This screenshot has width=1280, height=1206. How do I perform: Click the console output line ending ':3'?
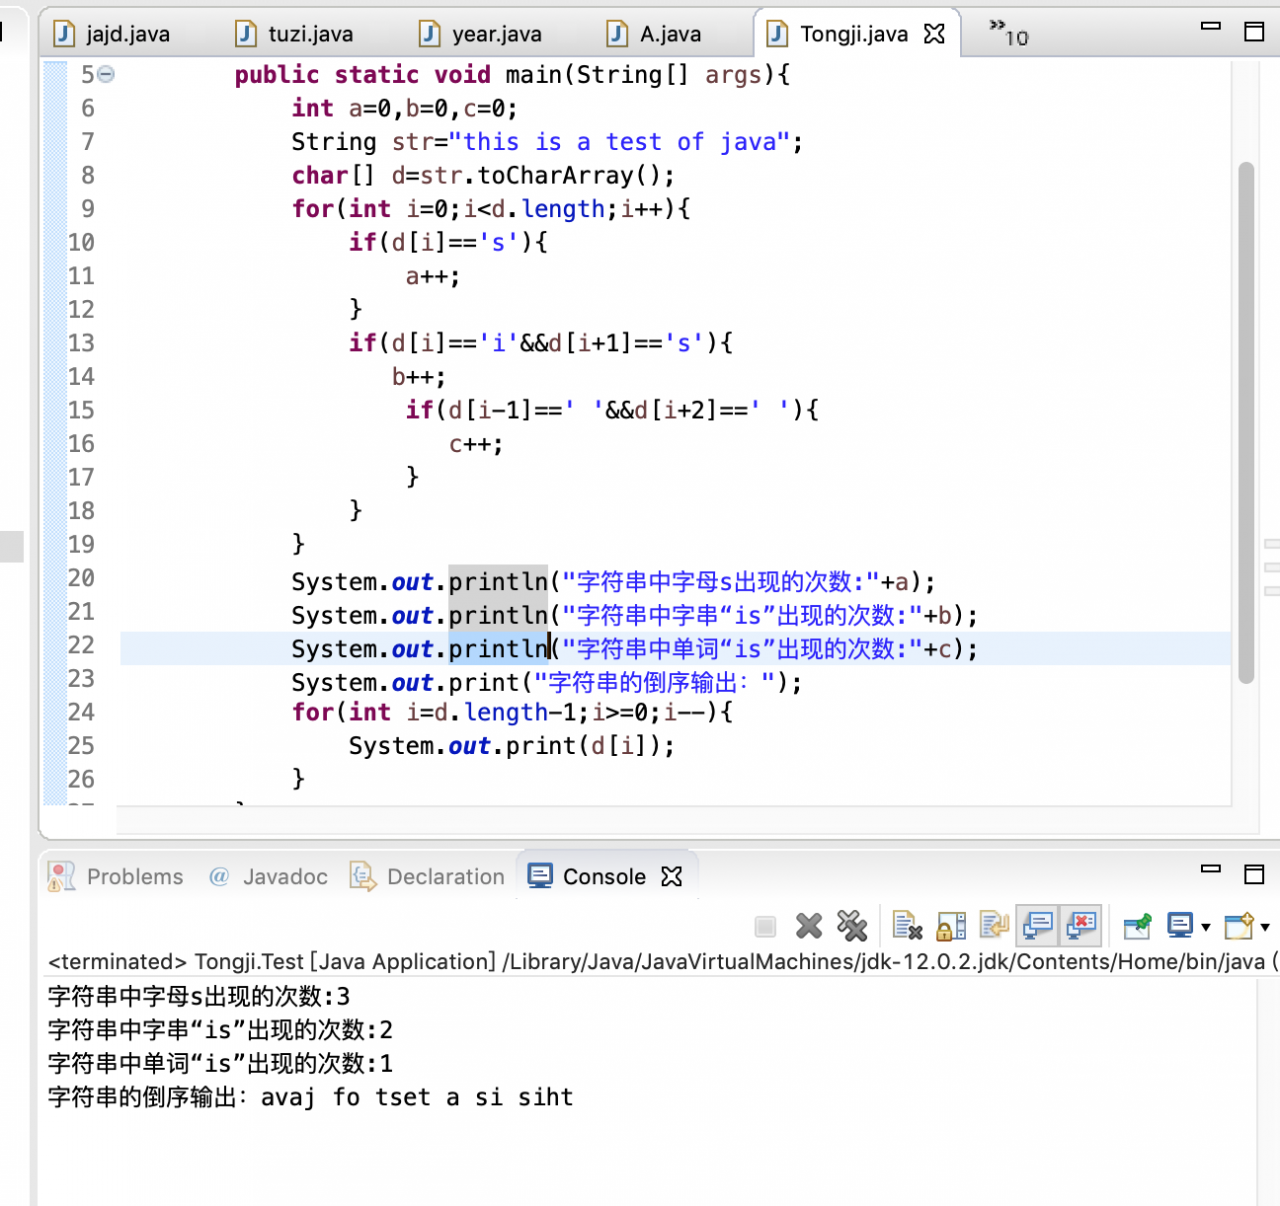click(x=199, y=997)
